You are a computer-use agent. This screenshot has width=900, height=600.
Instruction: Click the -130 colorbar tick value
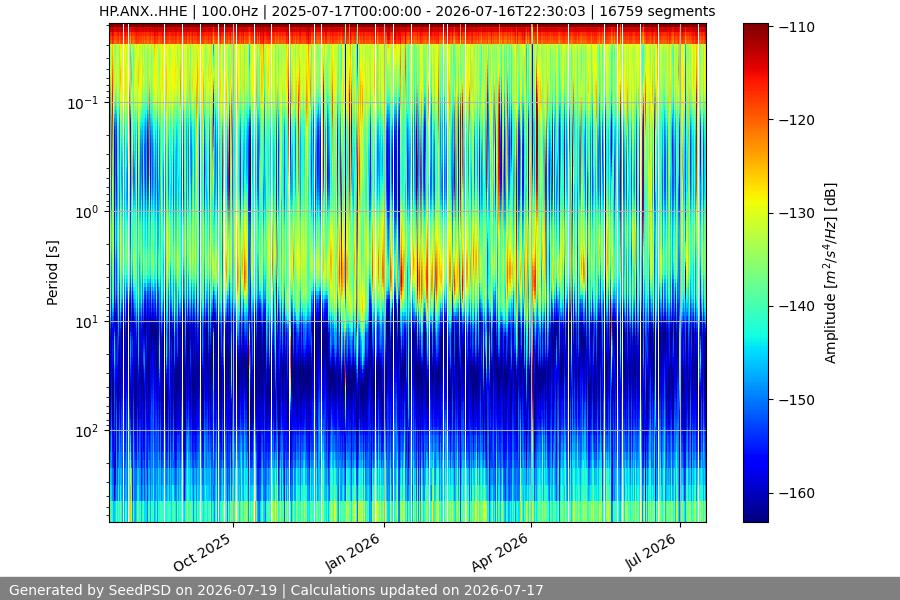point(797,213)
